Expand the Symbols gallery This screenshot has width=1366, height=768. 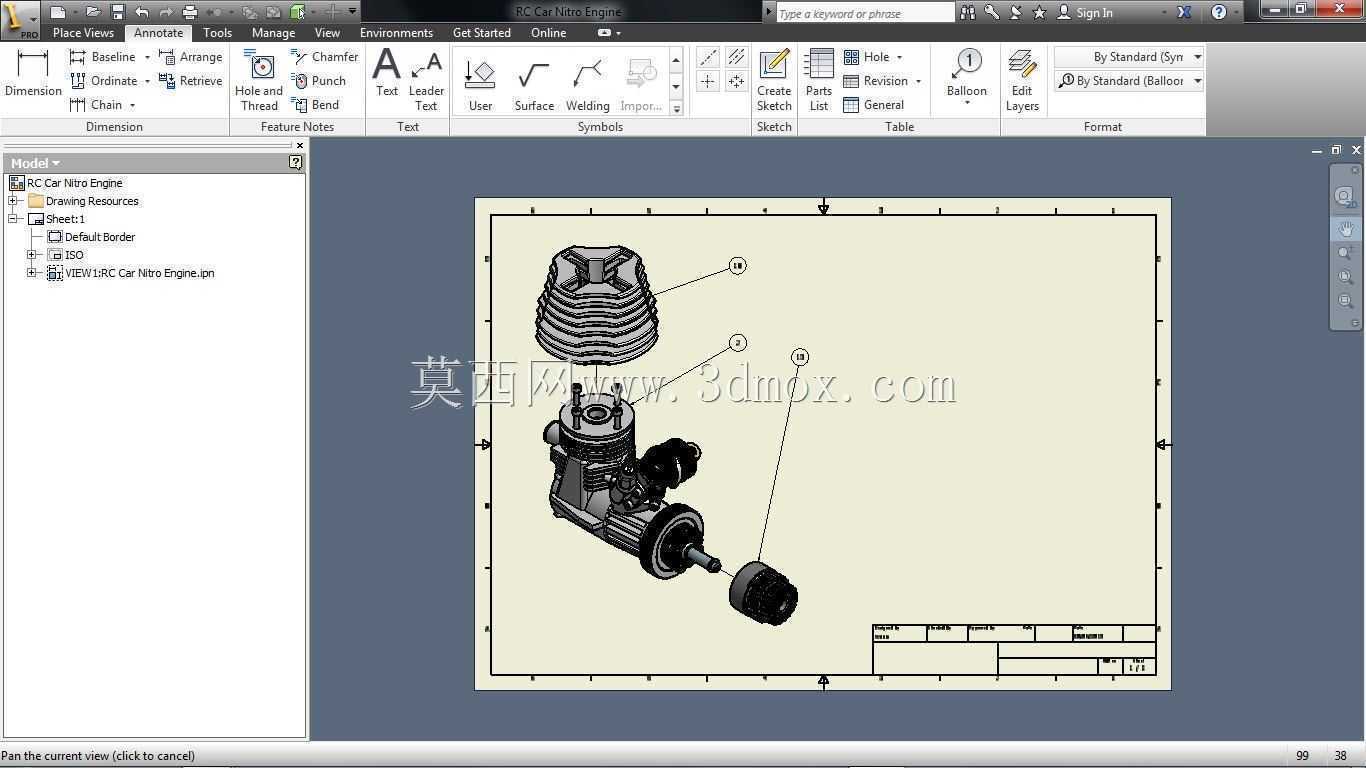pyautogui.click(x=676, y=109)
